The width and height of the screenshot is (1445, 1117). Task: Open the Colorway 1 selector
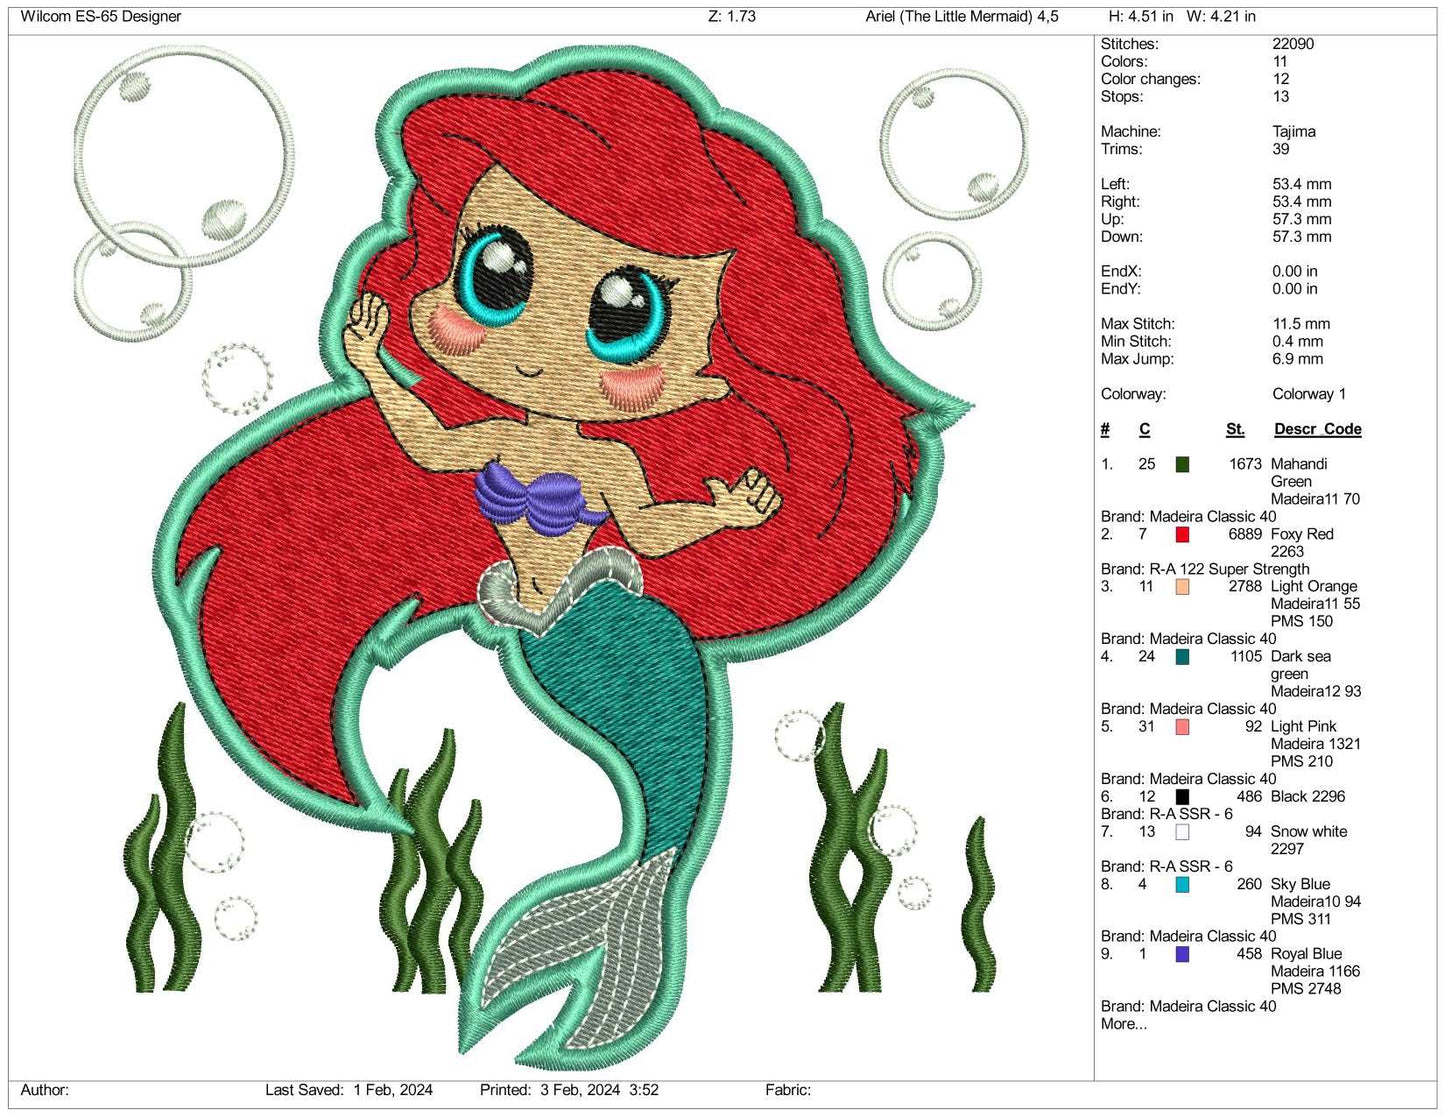[x=1308, y=394]
